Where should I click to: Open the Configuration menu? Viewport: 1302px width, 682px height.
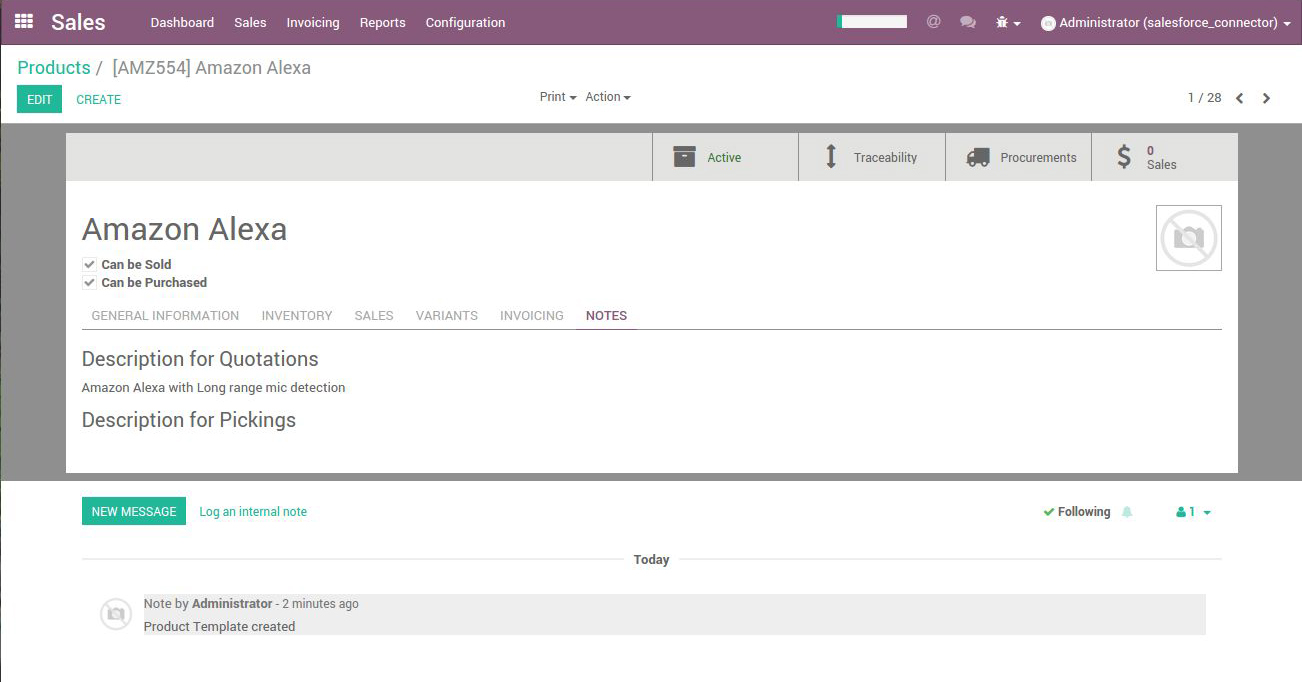point(465,22)
